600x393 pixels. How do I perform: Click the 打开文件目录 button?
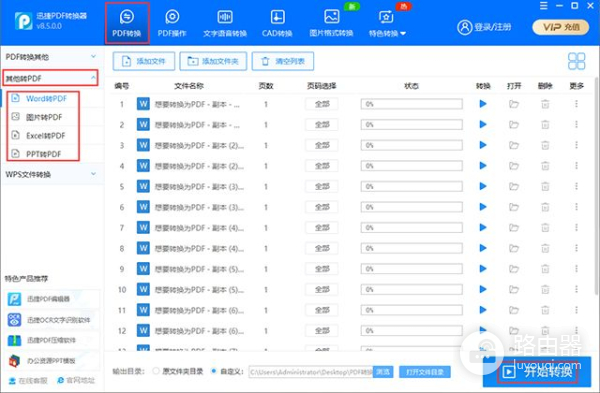[x=425, y=372]
